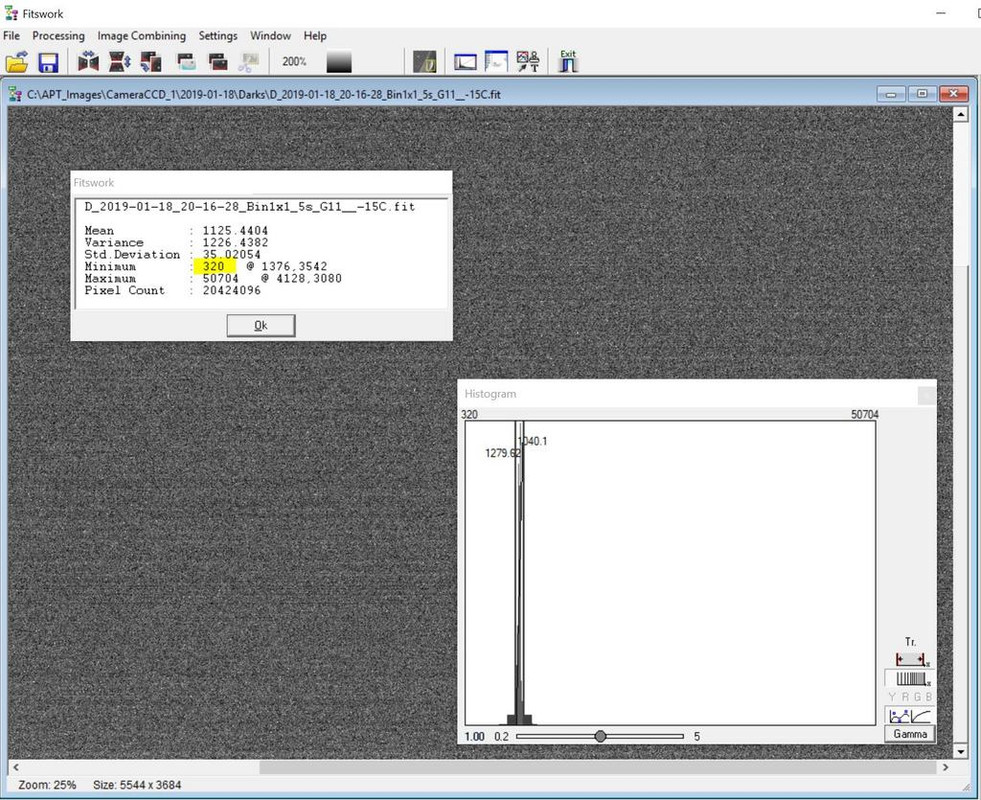Click the Size: 5544 x 3684 status text
Image resolution: width=981 pixels, height=800 pixels.
coord(137,785)
